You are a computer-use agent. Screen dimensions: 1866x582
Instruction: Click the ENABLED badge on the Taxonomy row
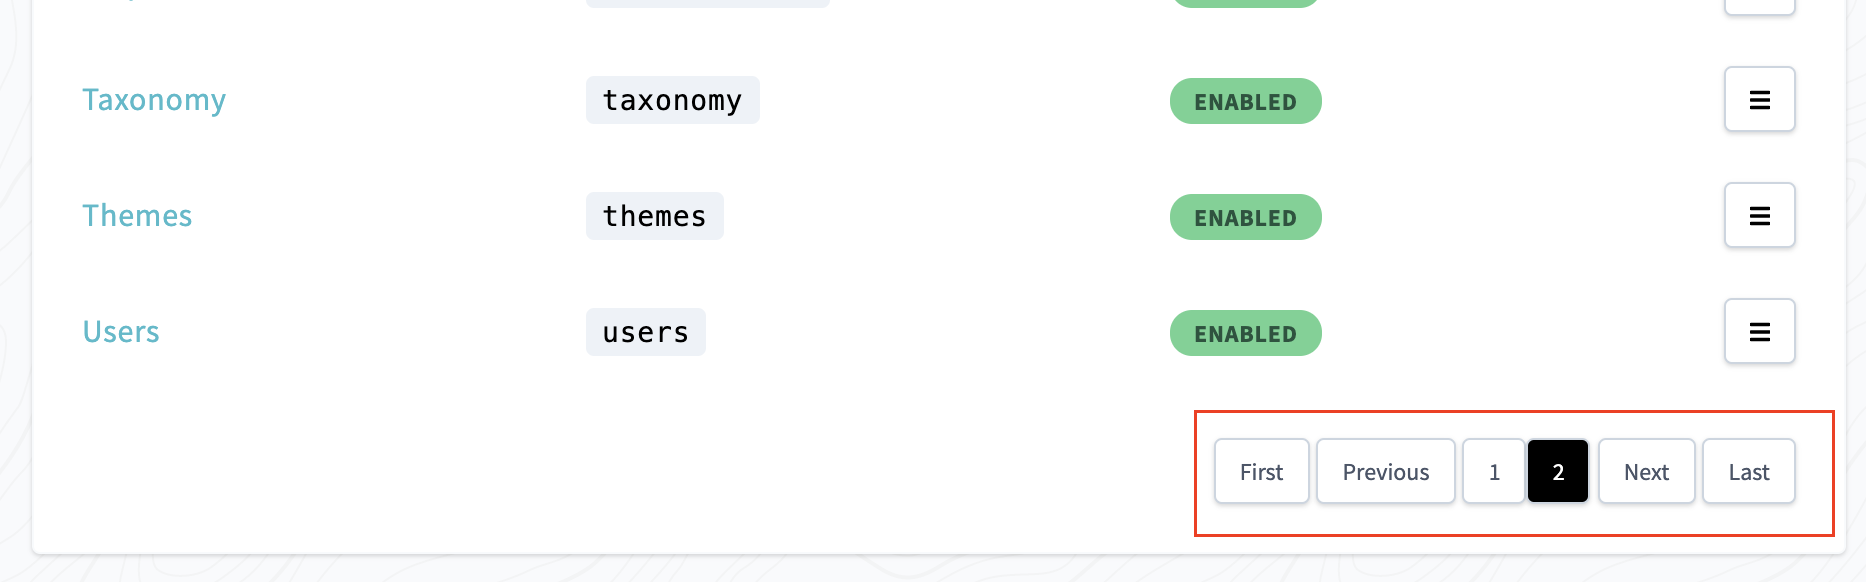coord(1245,101)
